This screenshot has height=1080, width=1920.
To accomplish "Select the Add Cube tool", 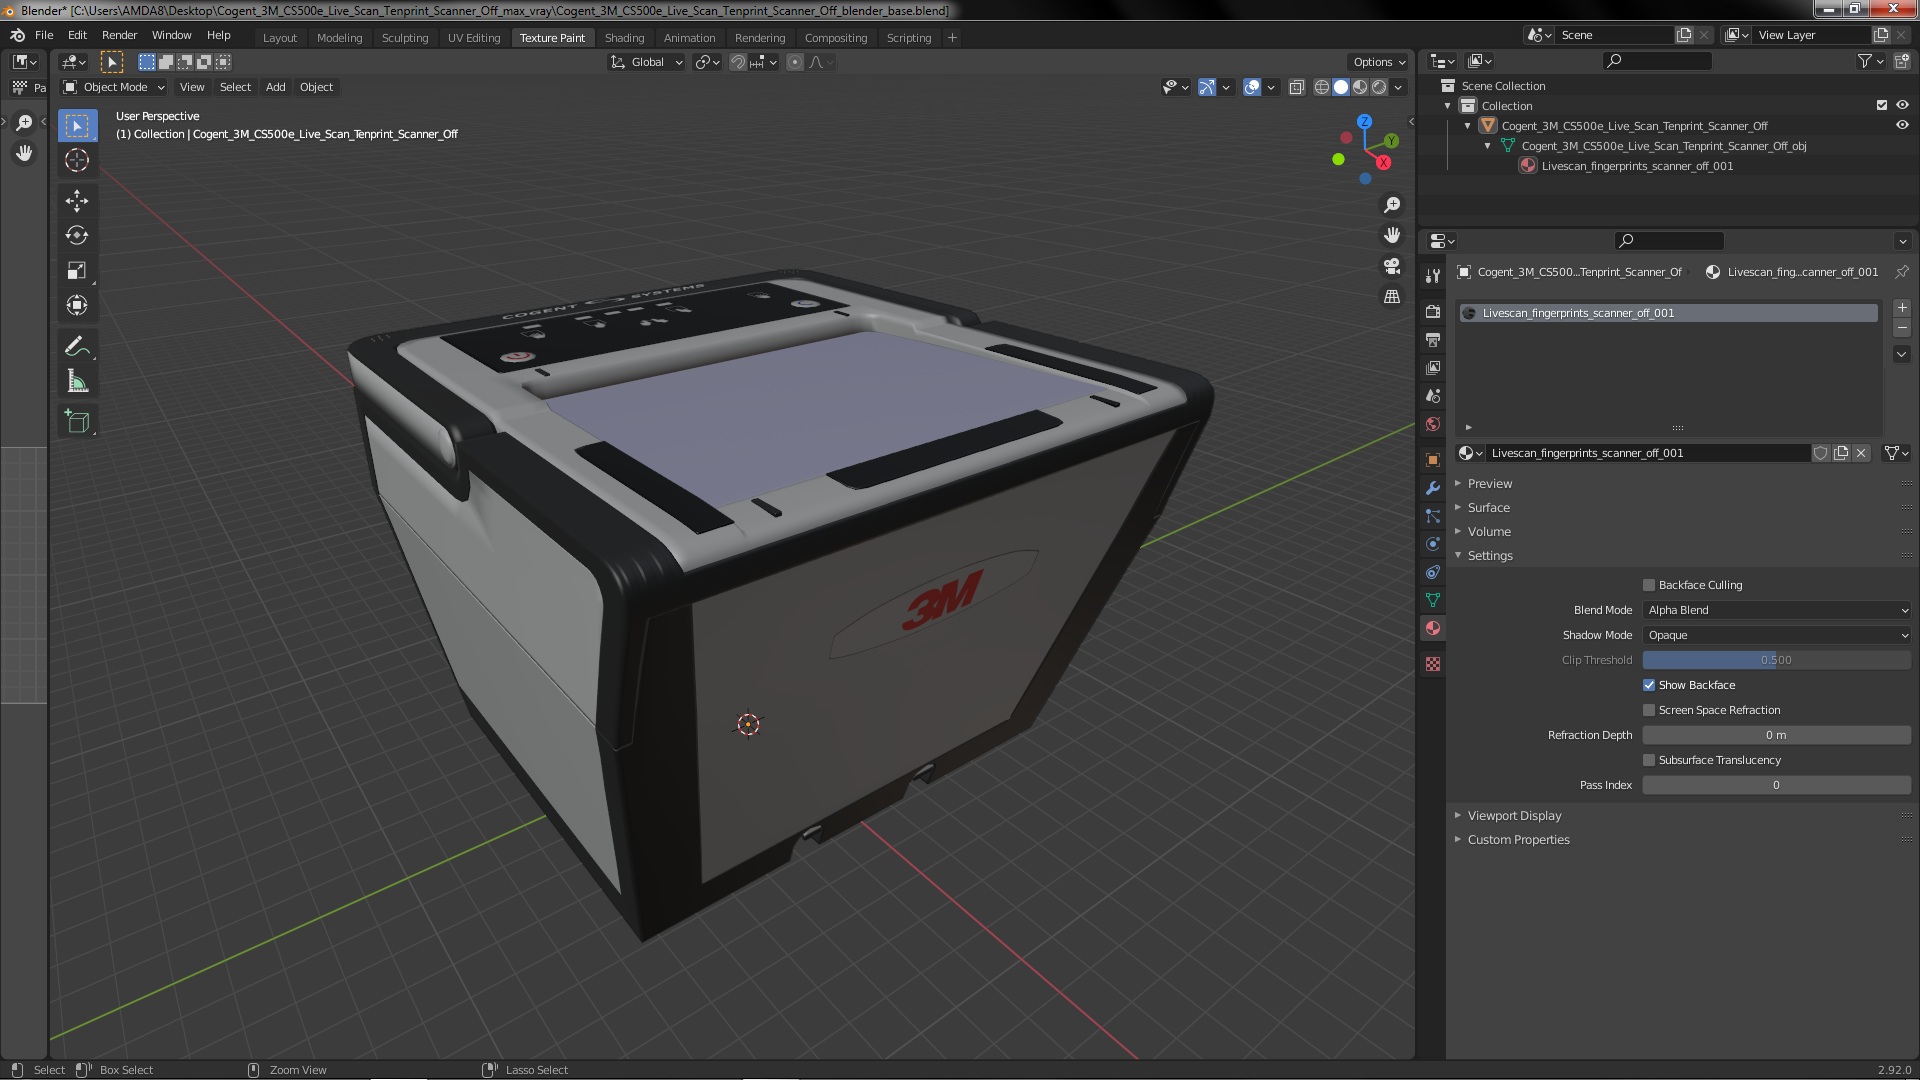I will coord(77,421).
